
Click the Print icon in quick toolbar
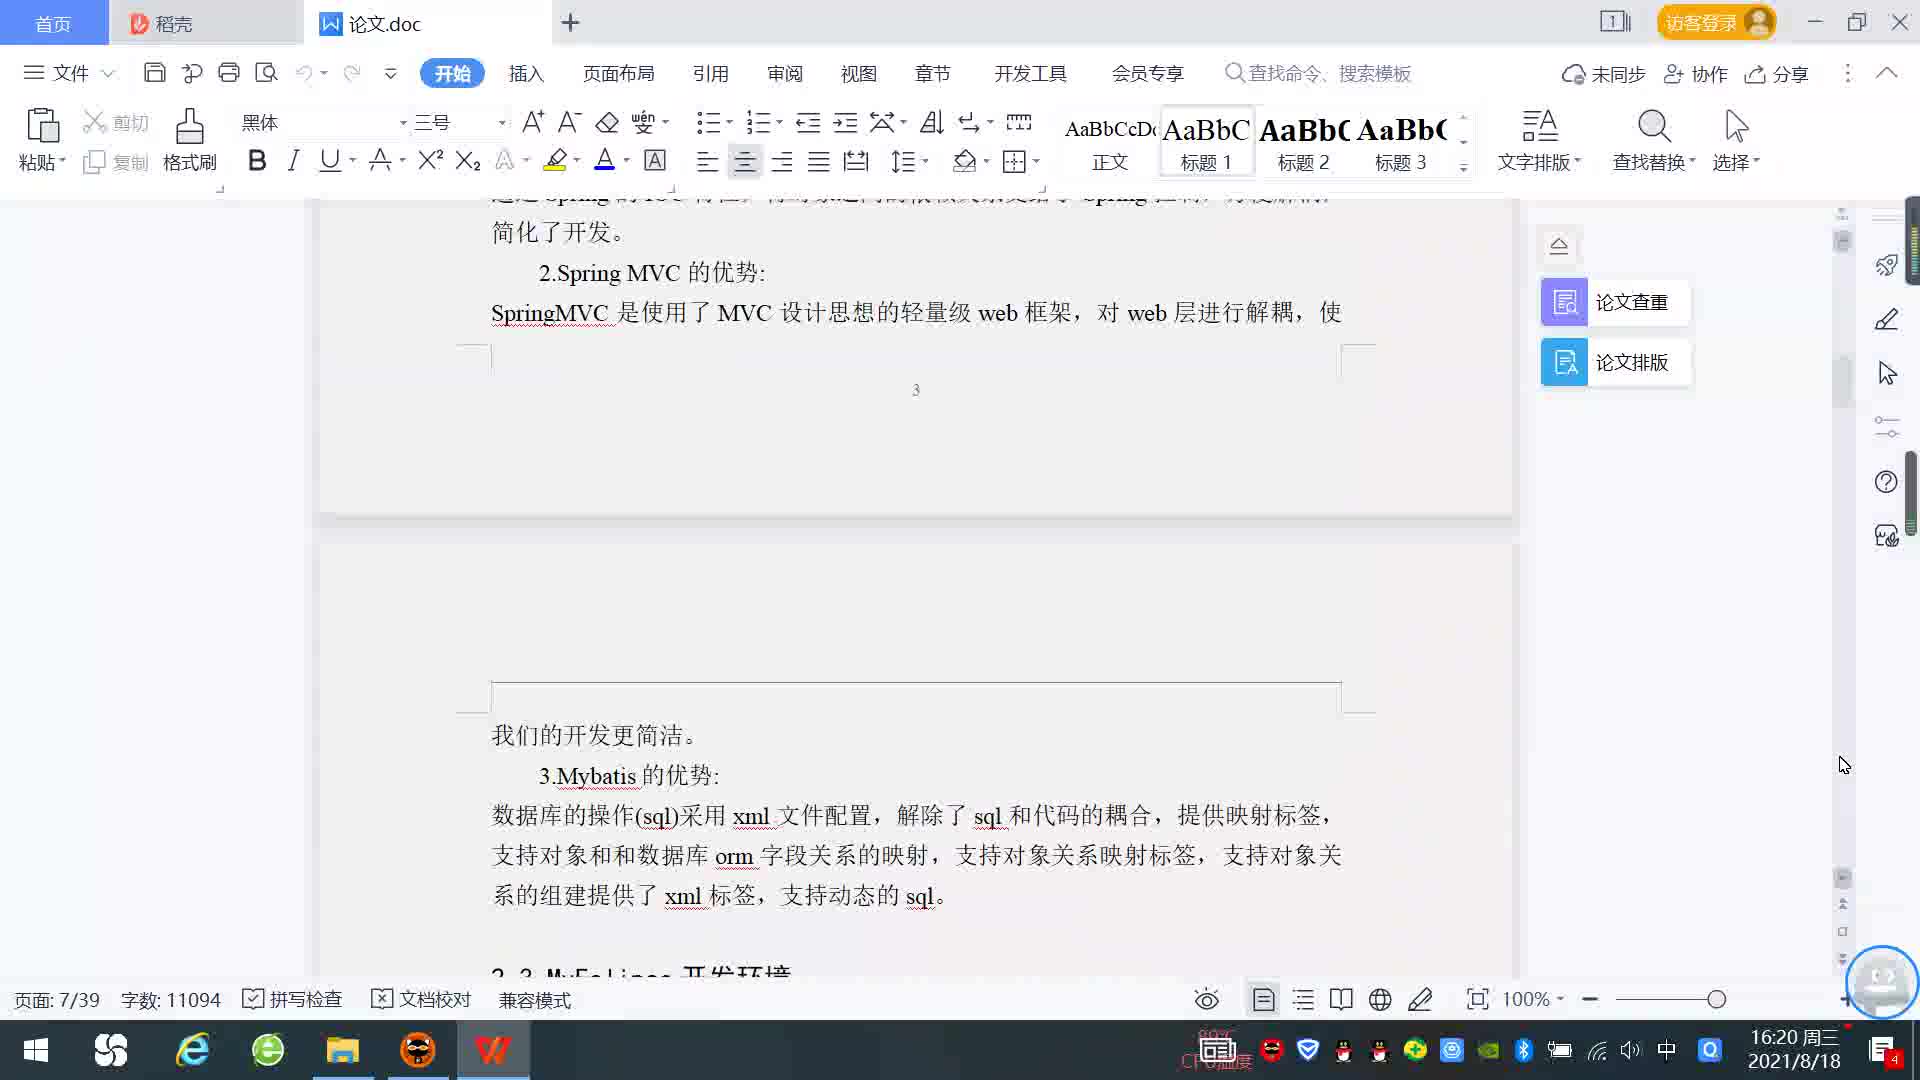point(229,73)
